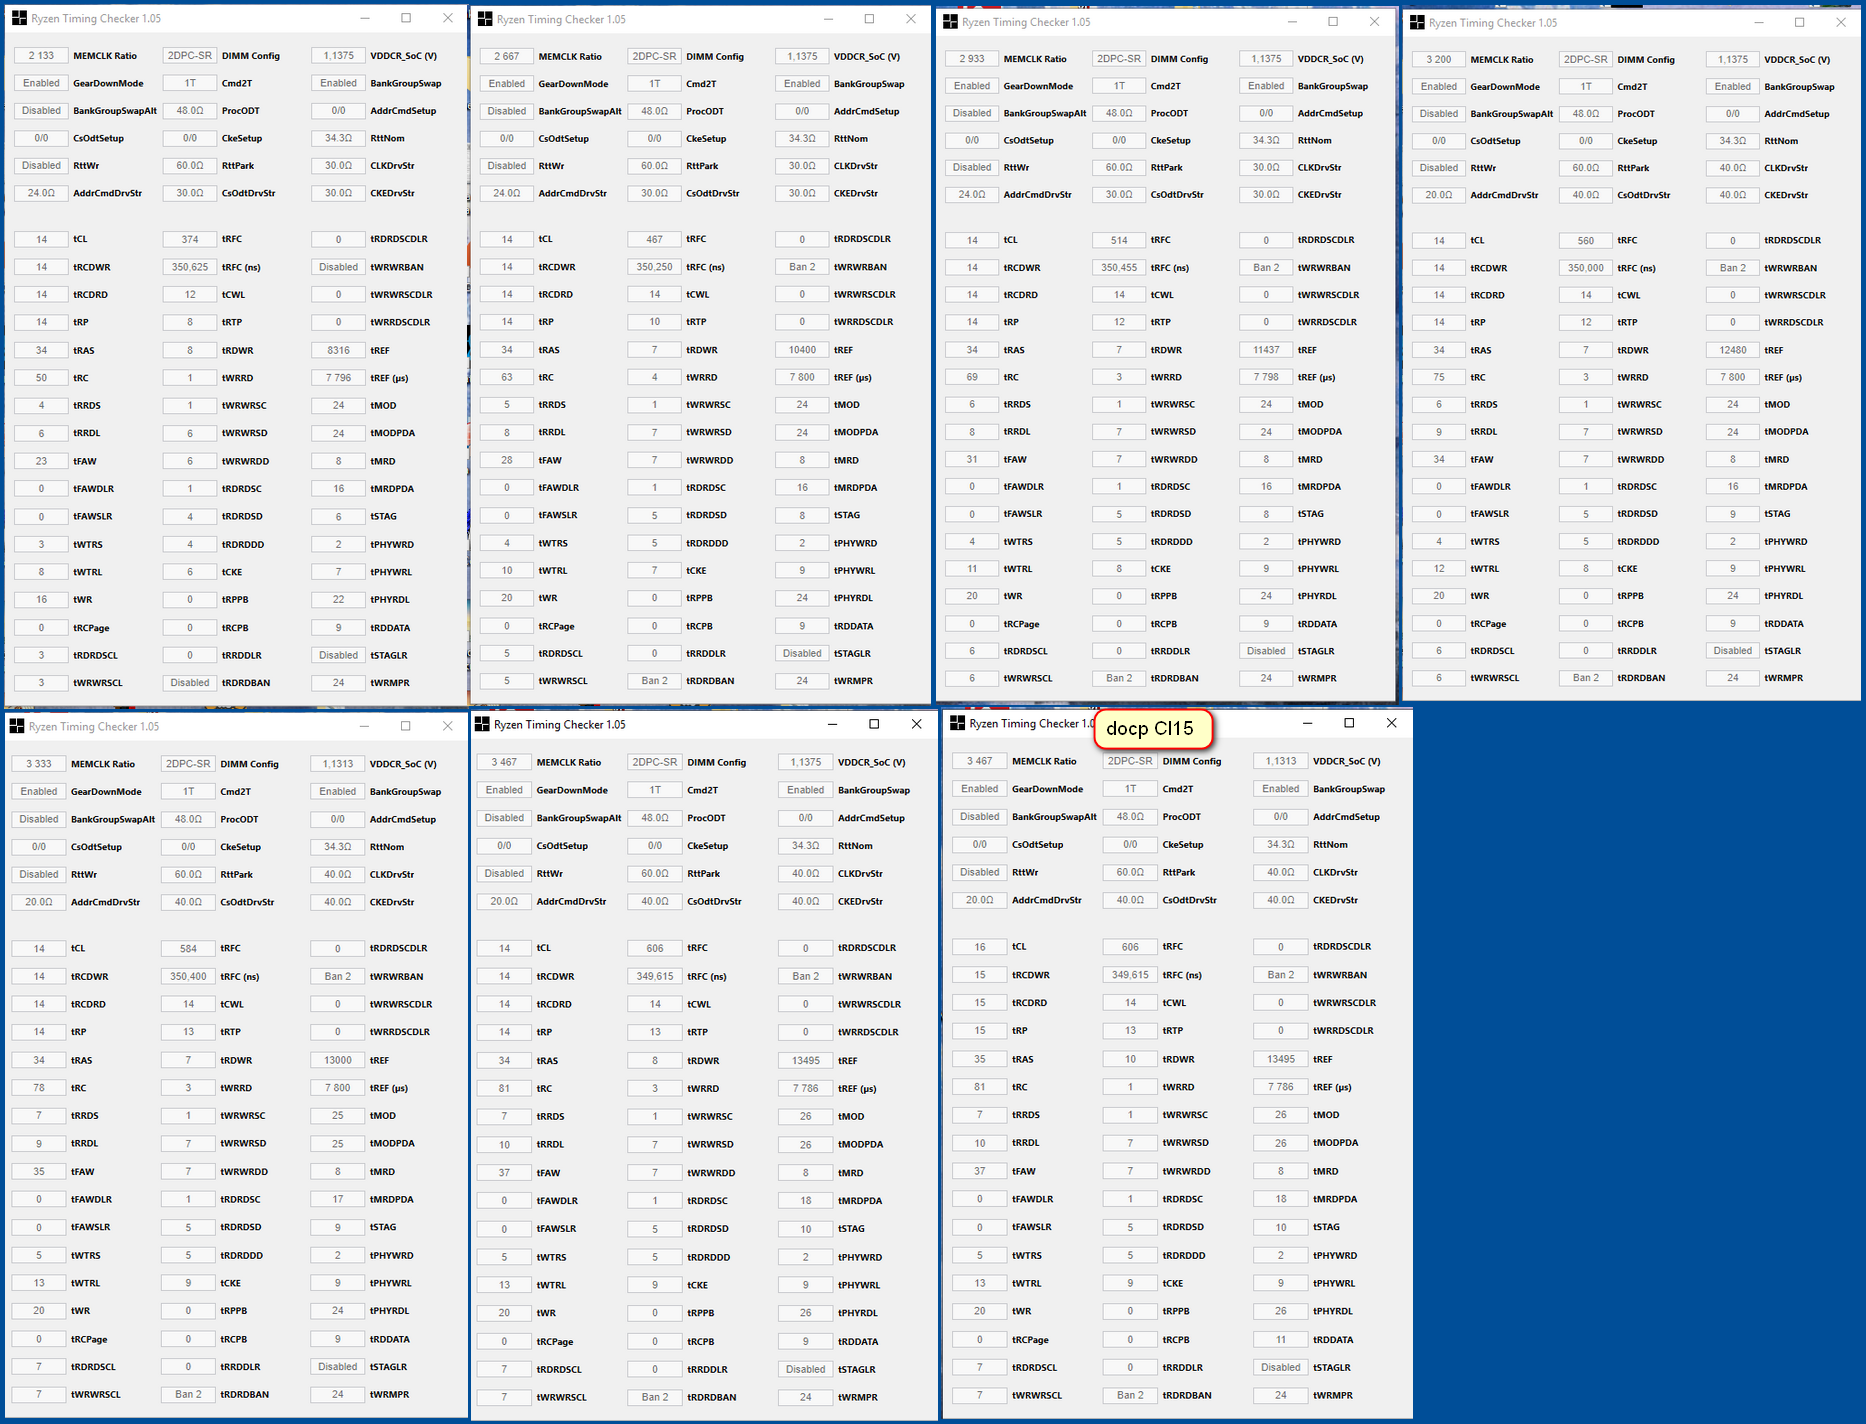Select the MEMCLK Ratio field showing 3 200

click(x=1439, y=60)
